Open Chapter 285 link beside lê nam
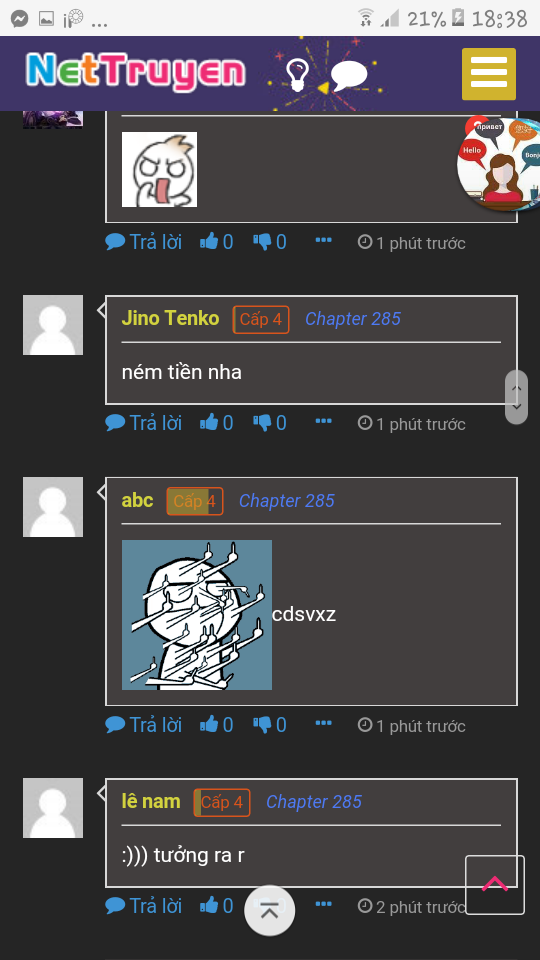The width and height of the screenshot is (540, 960). tap(313, 802)
